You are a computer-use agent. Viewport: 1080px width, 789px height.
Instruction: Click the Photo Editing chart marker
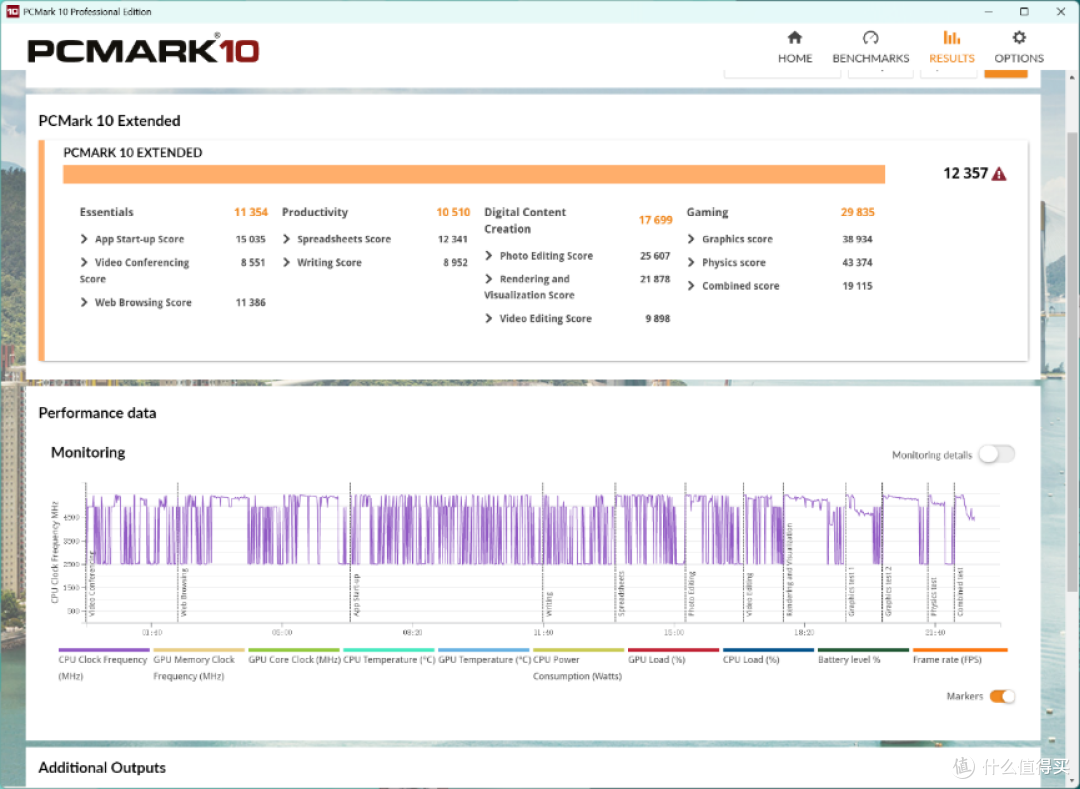pos(692,593)
